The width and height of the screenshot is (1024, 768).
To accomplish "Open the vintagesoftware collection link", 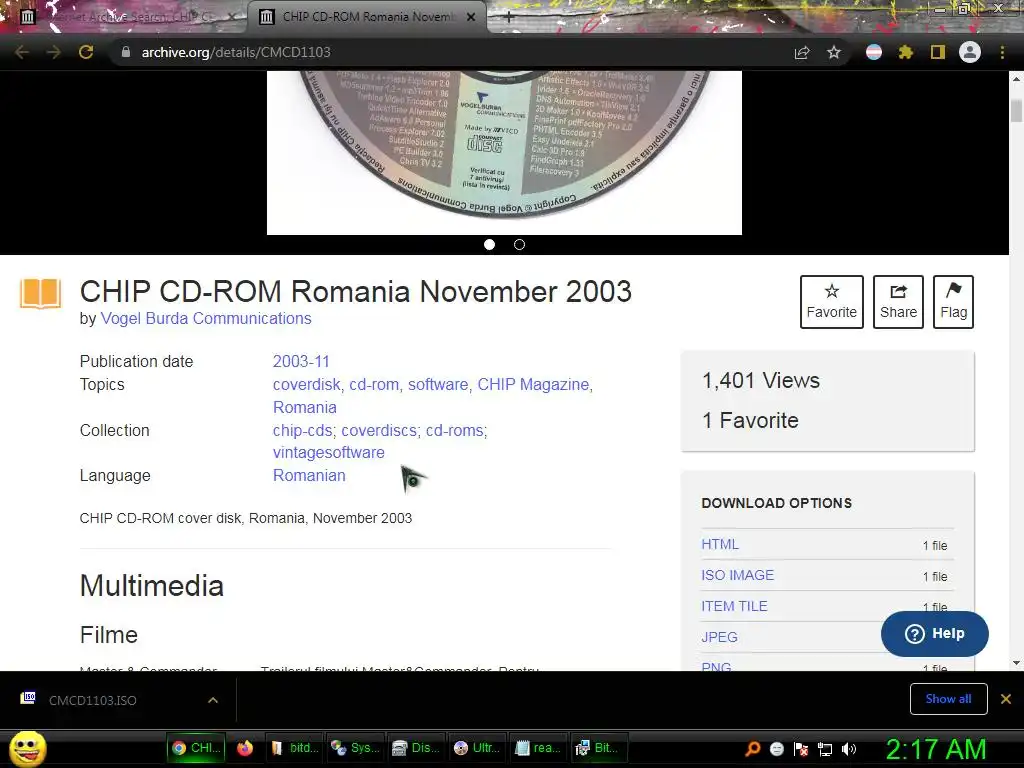I will pos(328,452).
